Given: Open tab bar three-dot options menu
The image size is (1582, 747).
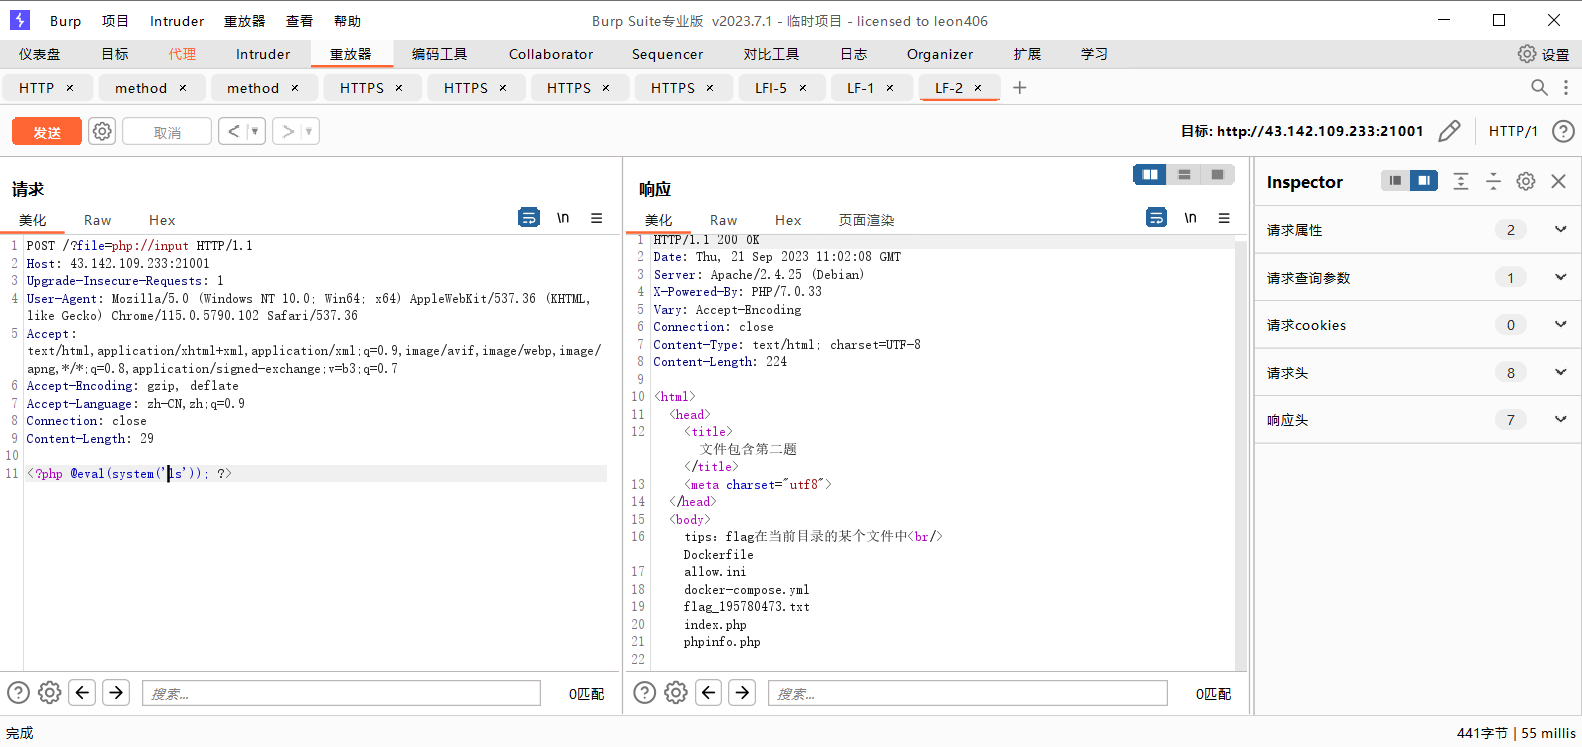Looking at the screenshot, I should 1566,88.
